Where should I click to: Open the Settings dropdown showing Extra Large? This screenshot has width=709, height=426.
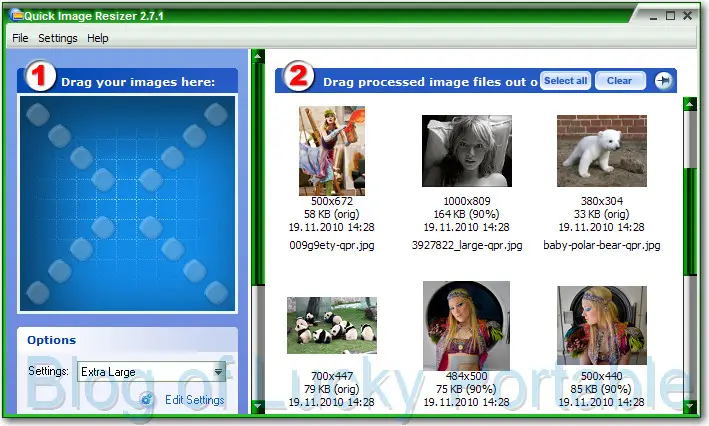coord(151,372)
